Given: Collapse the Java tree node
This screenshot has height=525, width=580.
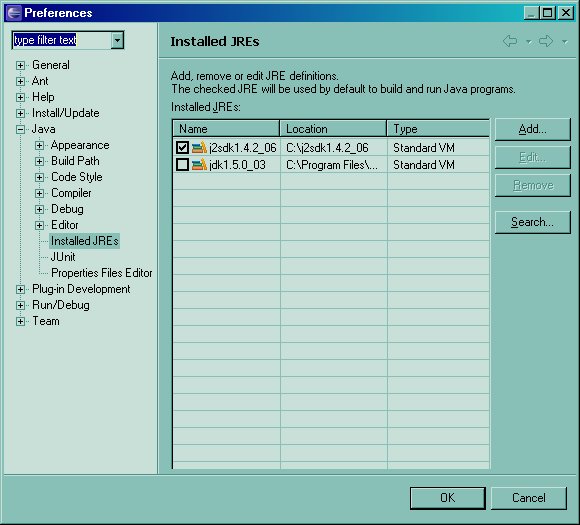Looking at the screenshot, I should pos(20,129).
